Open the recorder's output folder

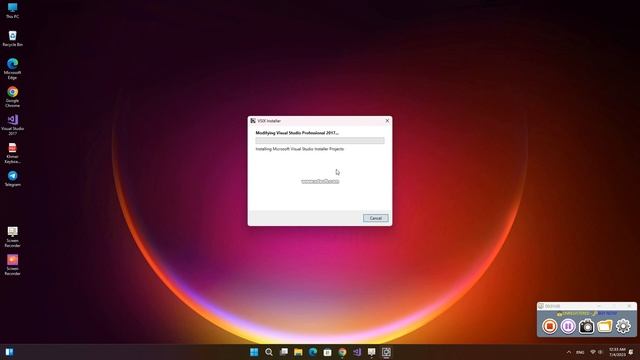click(x=604, y=326)
